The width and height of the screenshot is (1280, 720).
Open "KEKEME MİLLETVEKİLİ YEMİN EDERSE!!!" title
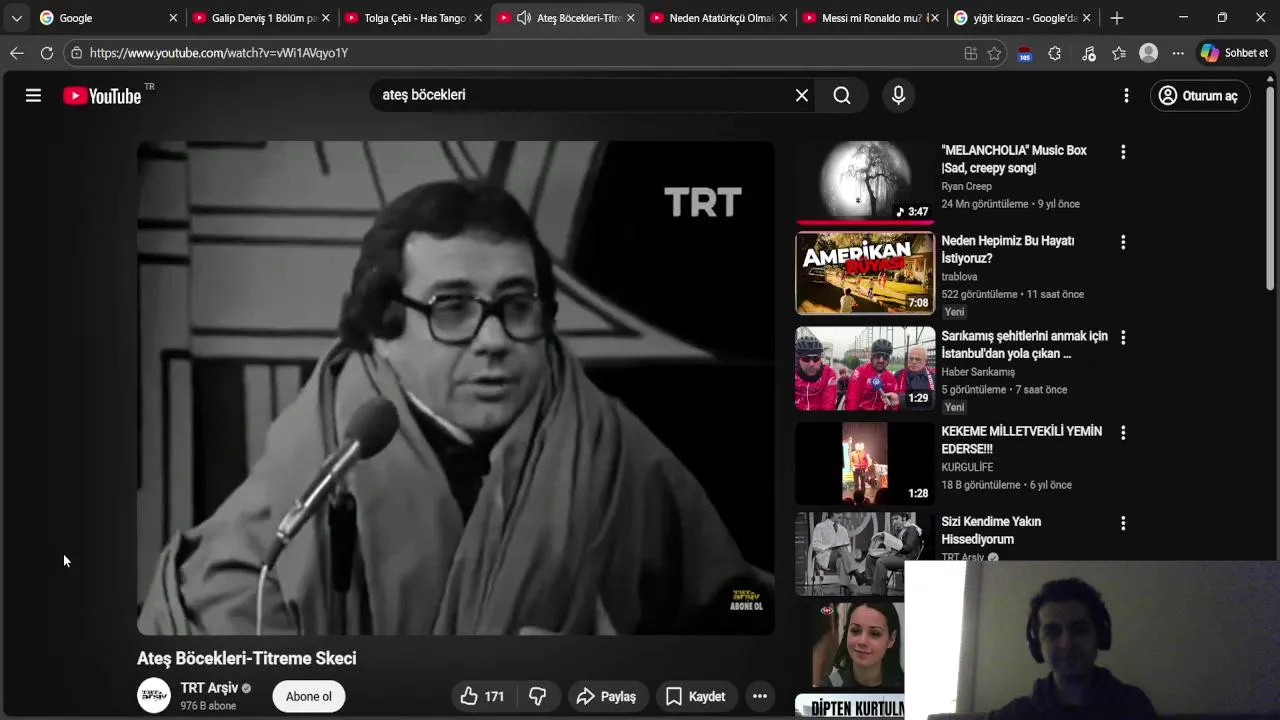point(1021,440)
